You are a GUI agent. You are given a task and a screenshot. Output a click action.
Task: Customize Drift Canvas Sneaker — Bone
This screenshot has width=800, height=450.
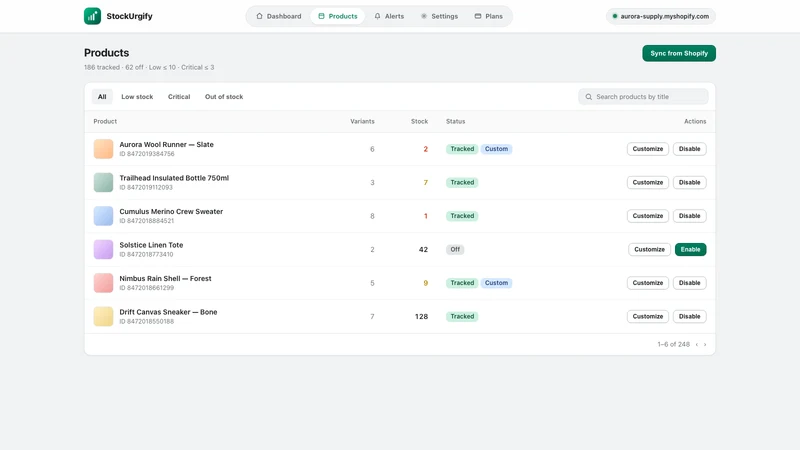(647, 316)
